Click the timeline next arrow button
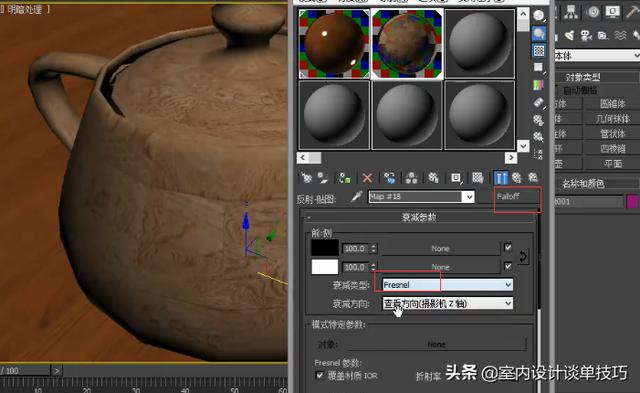640x393 pixels. tap(56, 371)
